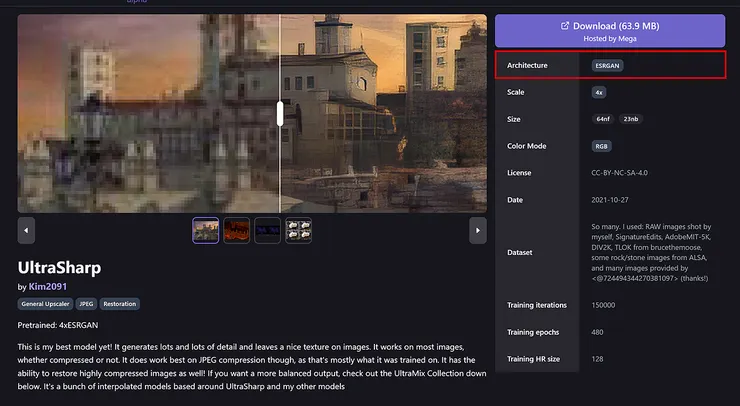The width and height of the screenshot is (740, 406).
Task: Click the Training epochs label
Action: (x=533, y=332)
